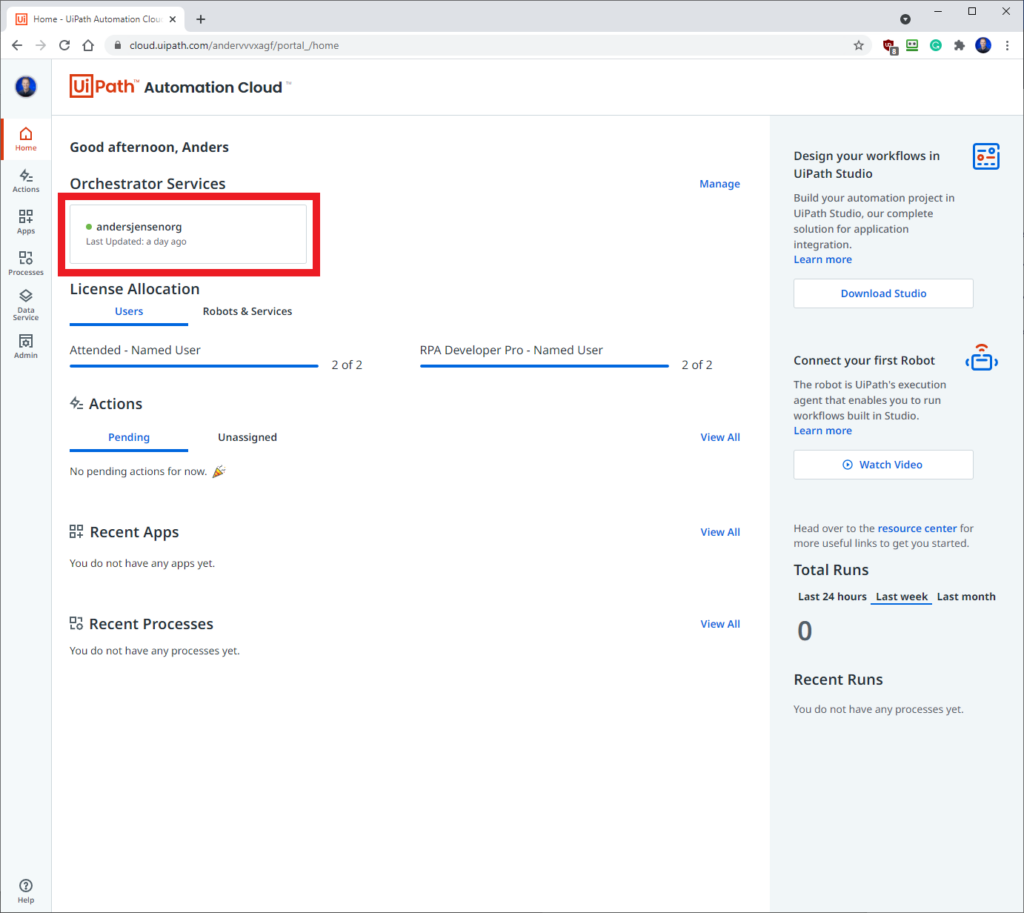1024x913 pixels.
Task: Show Total Runs for Last 24 hours
Action: point(832,596)
